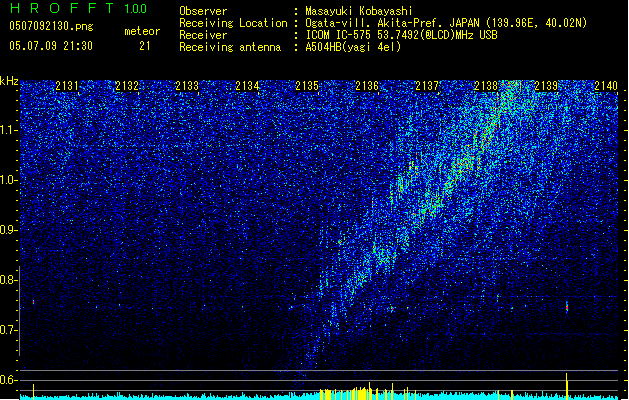Viewport: 629px width, 400px height.
Task: Click the 'Receiver' field label
Action: coord(203,35)
